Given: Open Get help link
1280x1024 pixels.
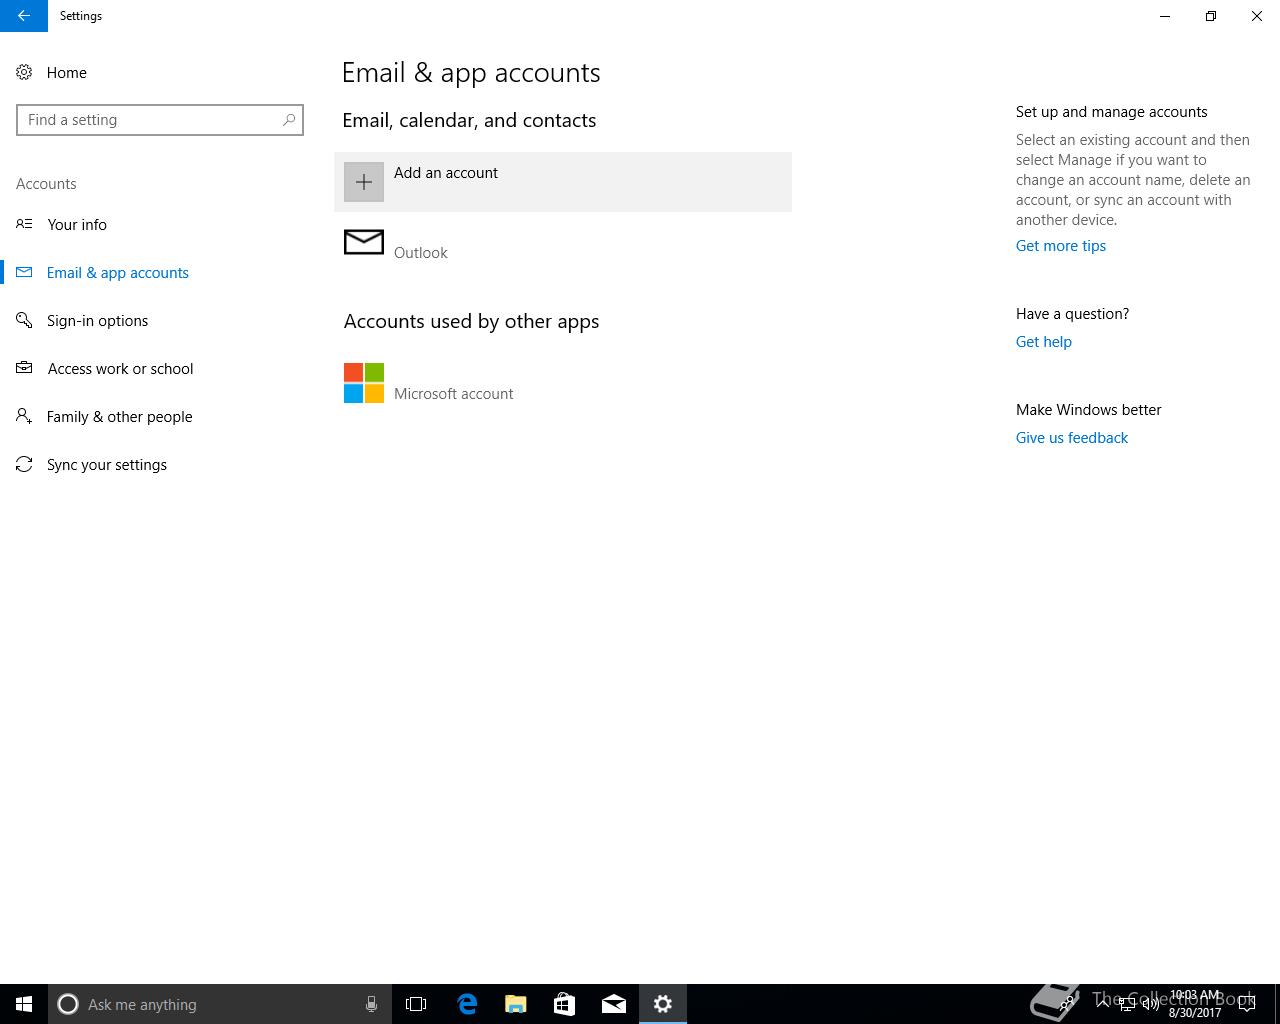Looking at the screenshot, I should [1044, 342].
